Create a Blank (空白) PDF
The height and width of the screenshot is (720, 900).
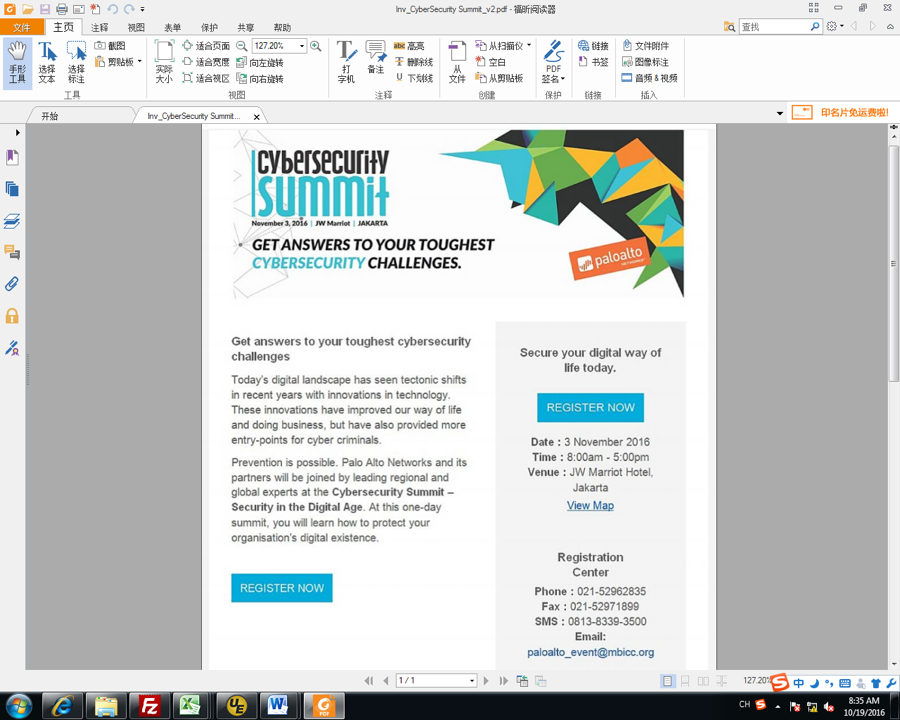(491, 61)
